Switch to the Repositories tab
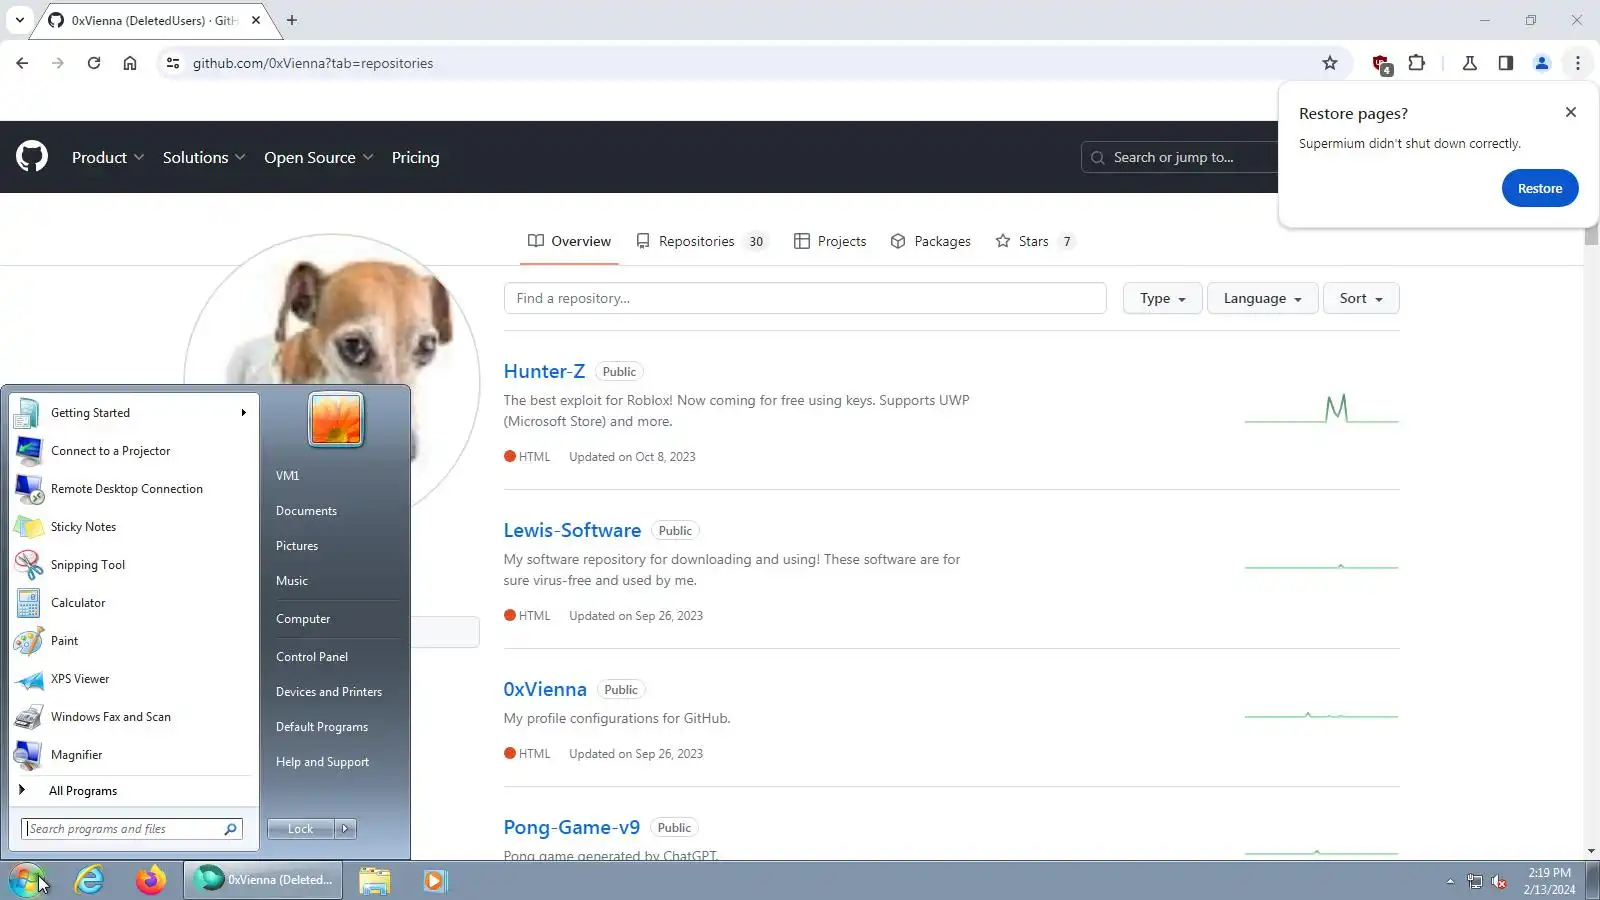Viewport: 1600px width, 900px height. [x=701, y=241]
